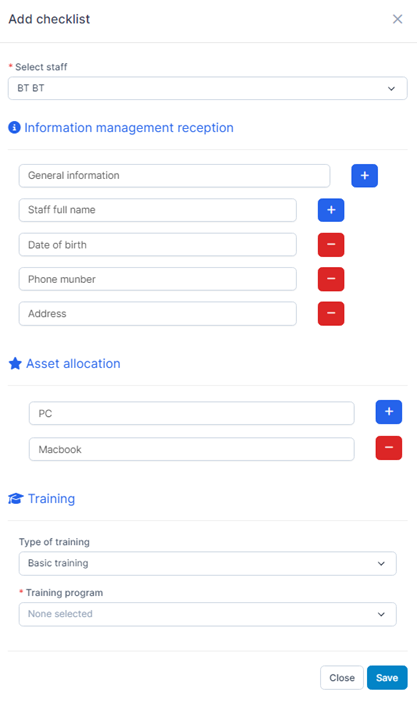Click the graduation cap Training icon
This screenshot has height=703, width=417.
(16, 499)
